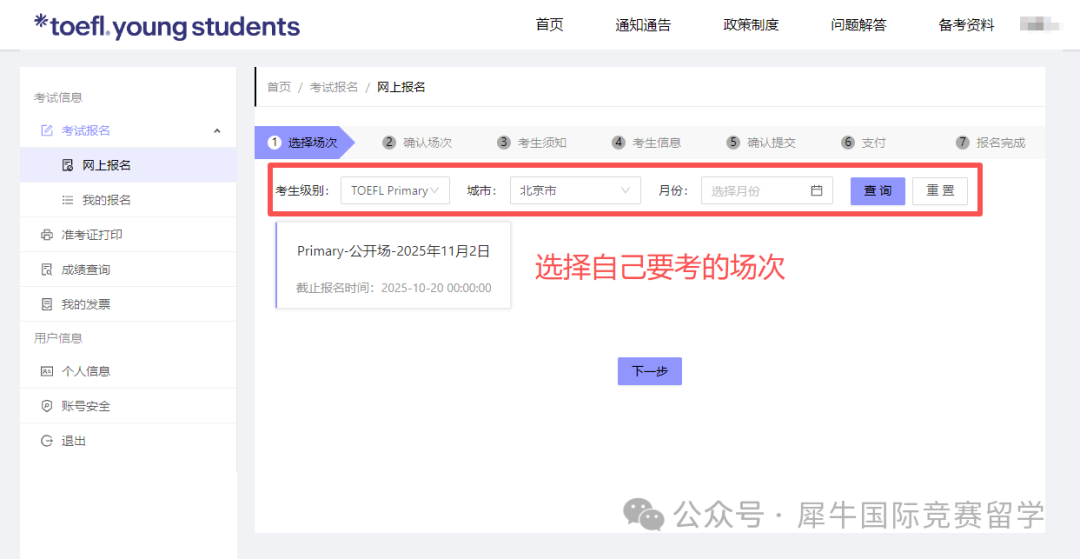
Task: Open 通知通告 in top navigation
Action: pyautogui.click(x=643, y=25)
